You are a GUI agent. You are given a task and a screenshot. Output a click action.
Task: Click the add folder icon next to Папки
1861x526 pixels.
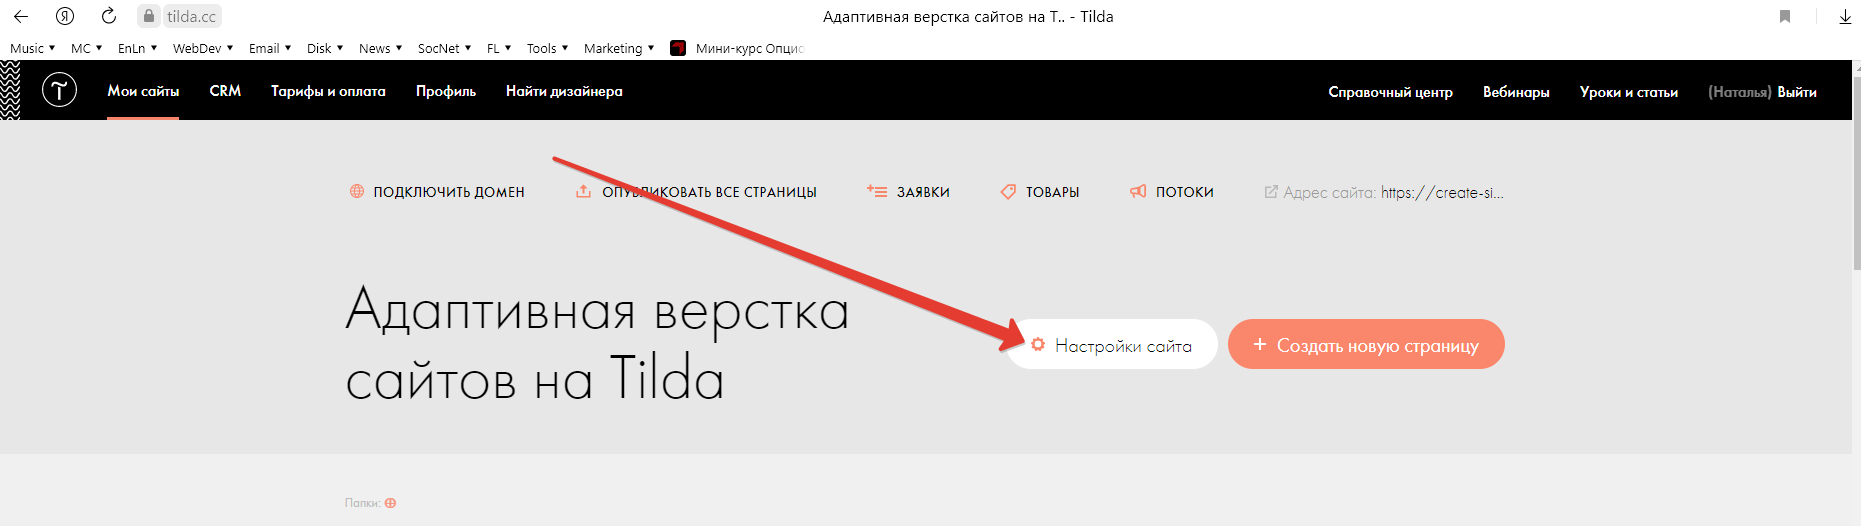[x=391, y=503]
